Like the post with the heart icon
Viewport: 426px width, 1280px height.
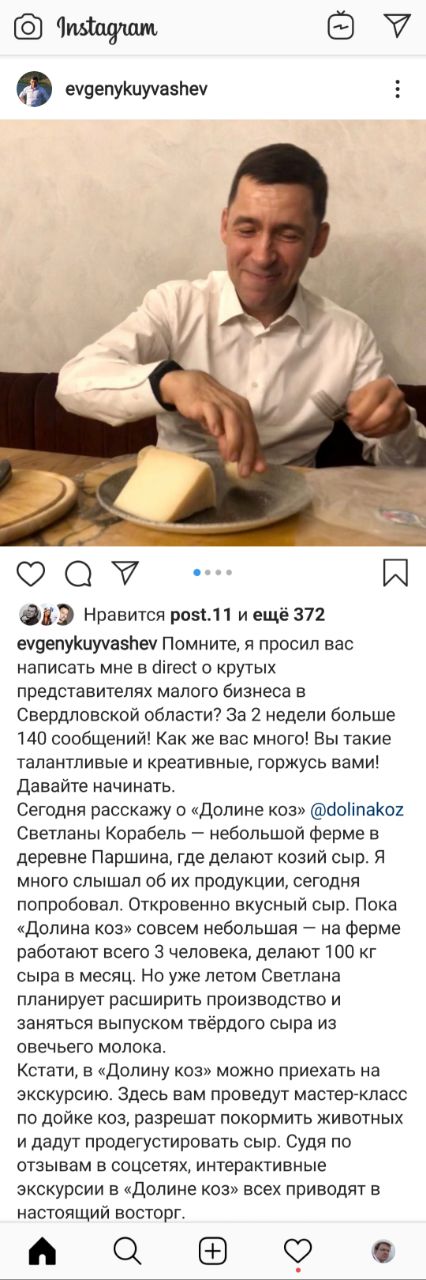pyautogui.click(x=31, y=573)
